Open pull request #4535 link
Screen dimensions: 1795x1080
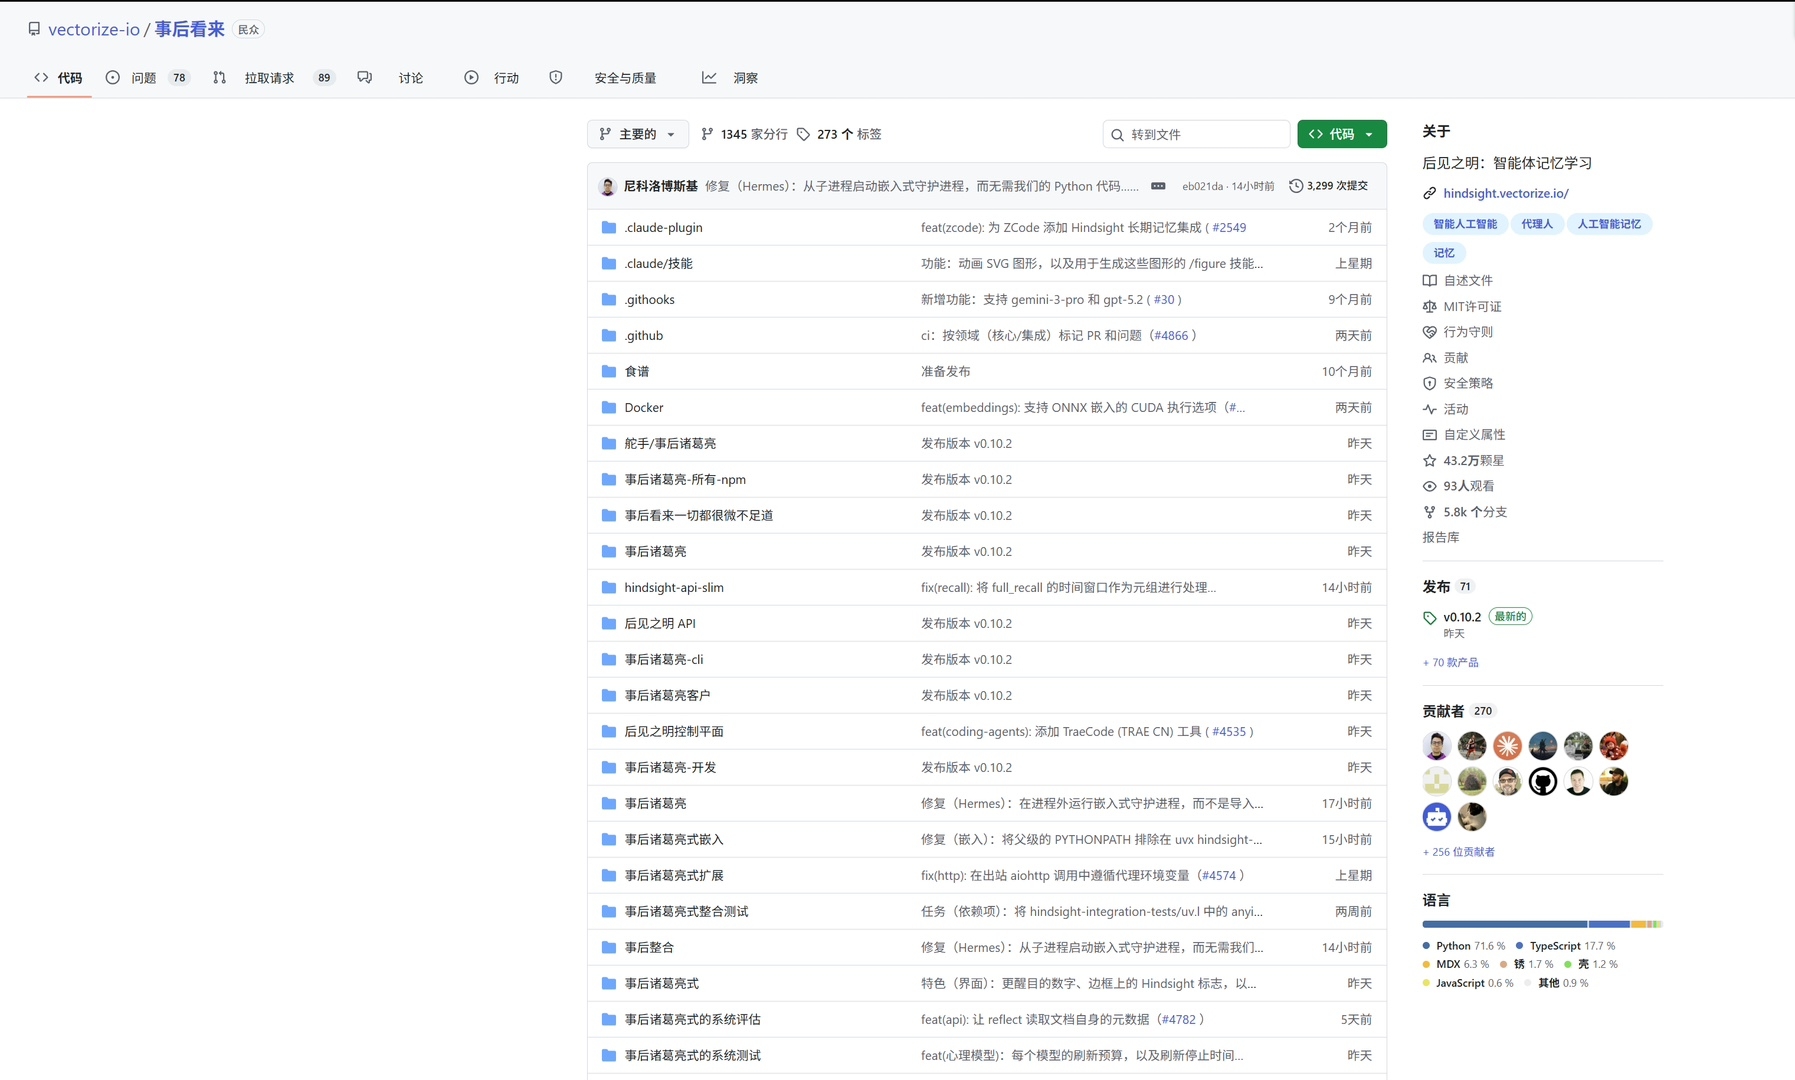click(1229, 732)
